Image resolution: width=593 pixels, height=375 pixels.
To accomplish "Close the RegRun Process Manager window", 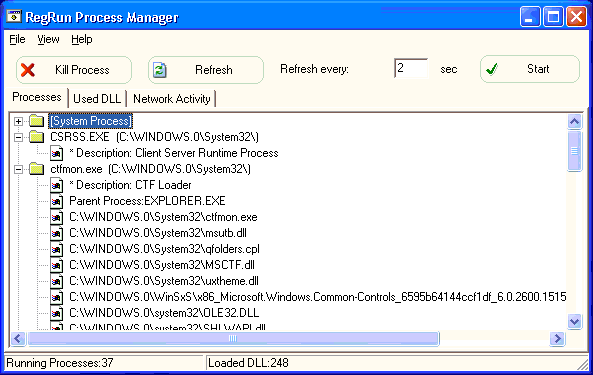I will [576, 17].
